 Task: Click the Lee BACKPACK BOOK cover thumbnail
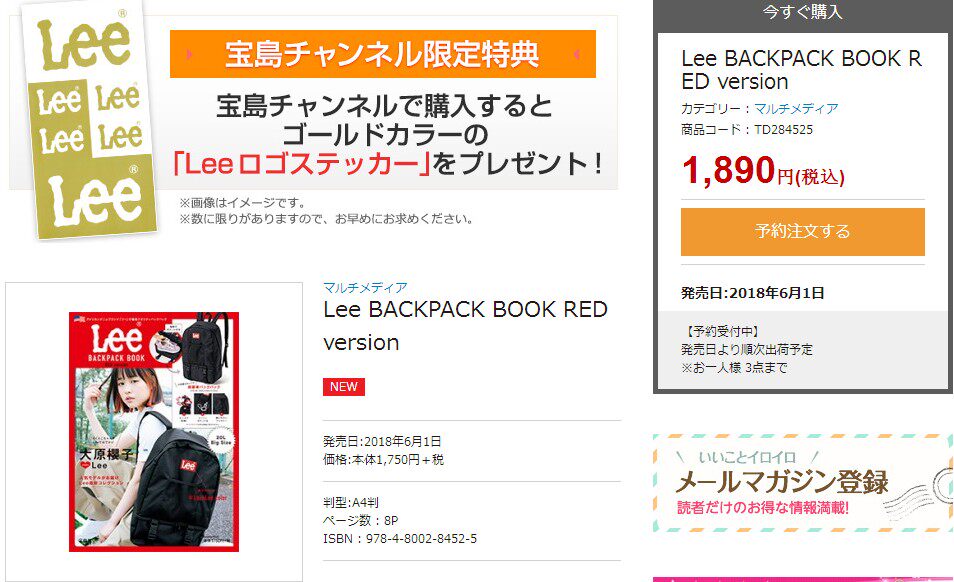154,432
